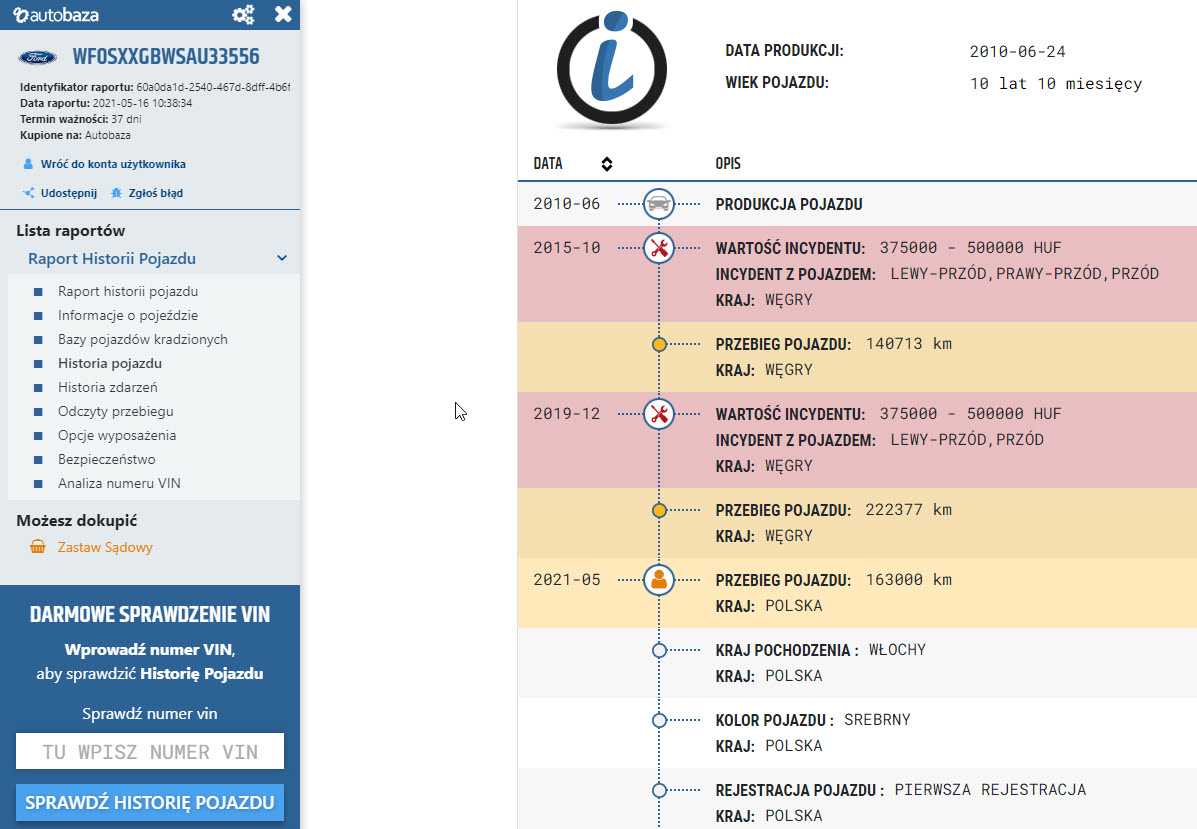
Task: Select the 2019-12 incident wrench icon
Action: click(659, 414)
